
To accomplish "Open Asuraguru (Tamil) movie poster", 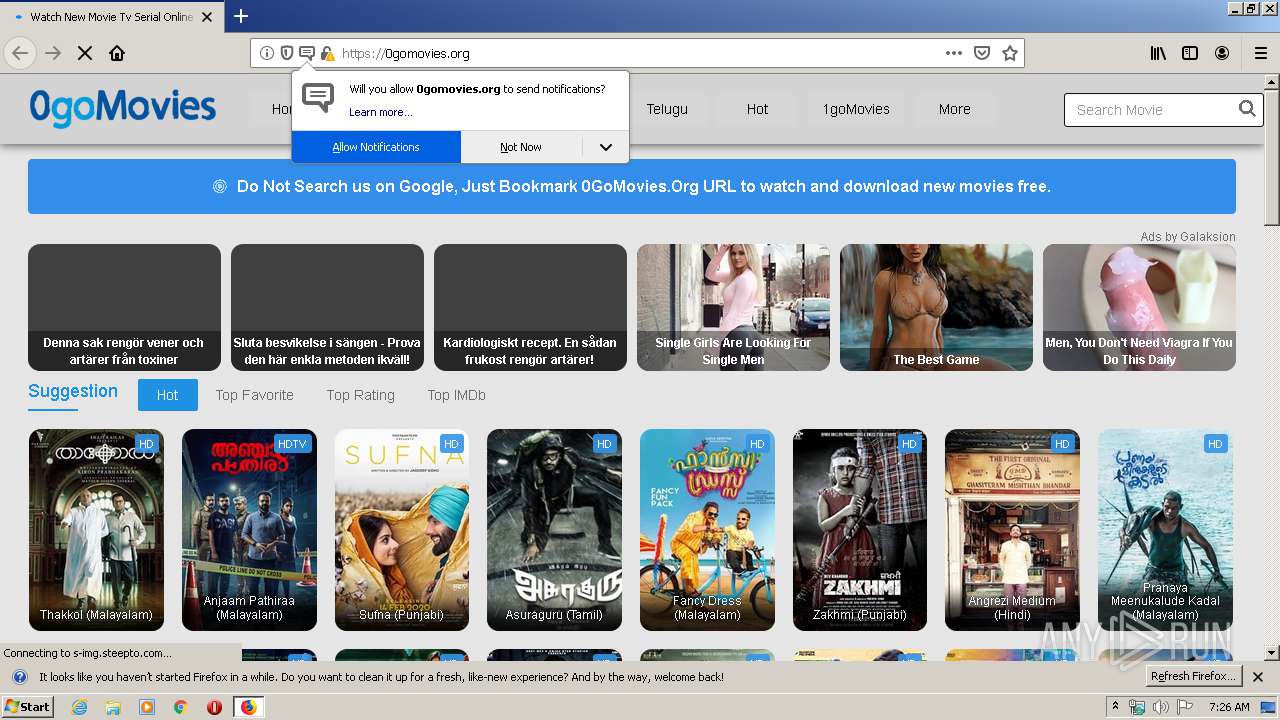I will 554,530.
